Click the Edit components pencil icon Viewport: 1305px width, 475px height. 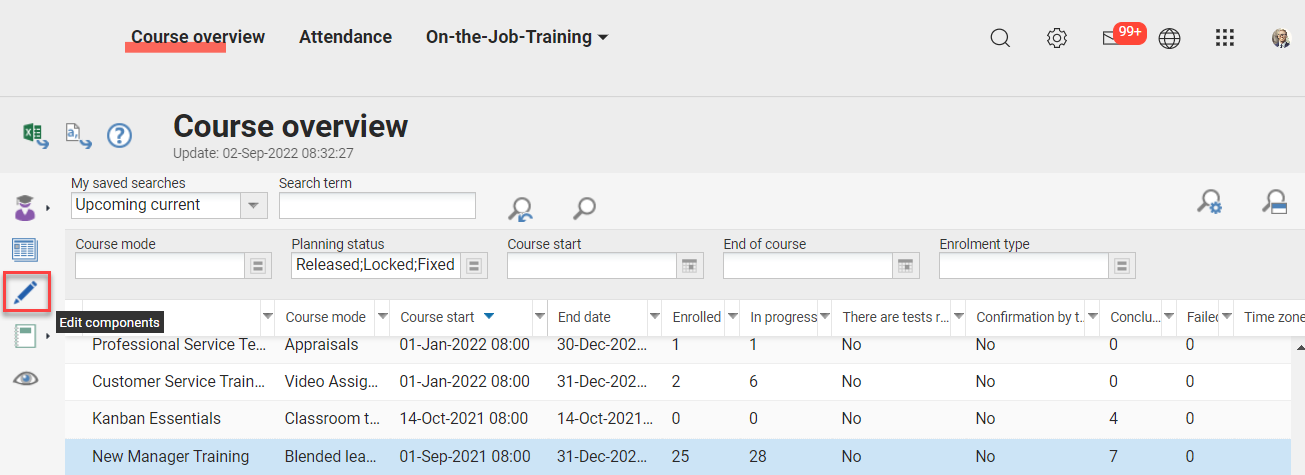pyautogui.click(x=26, y=292)
